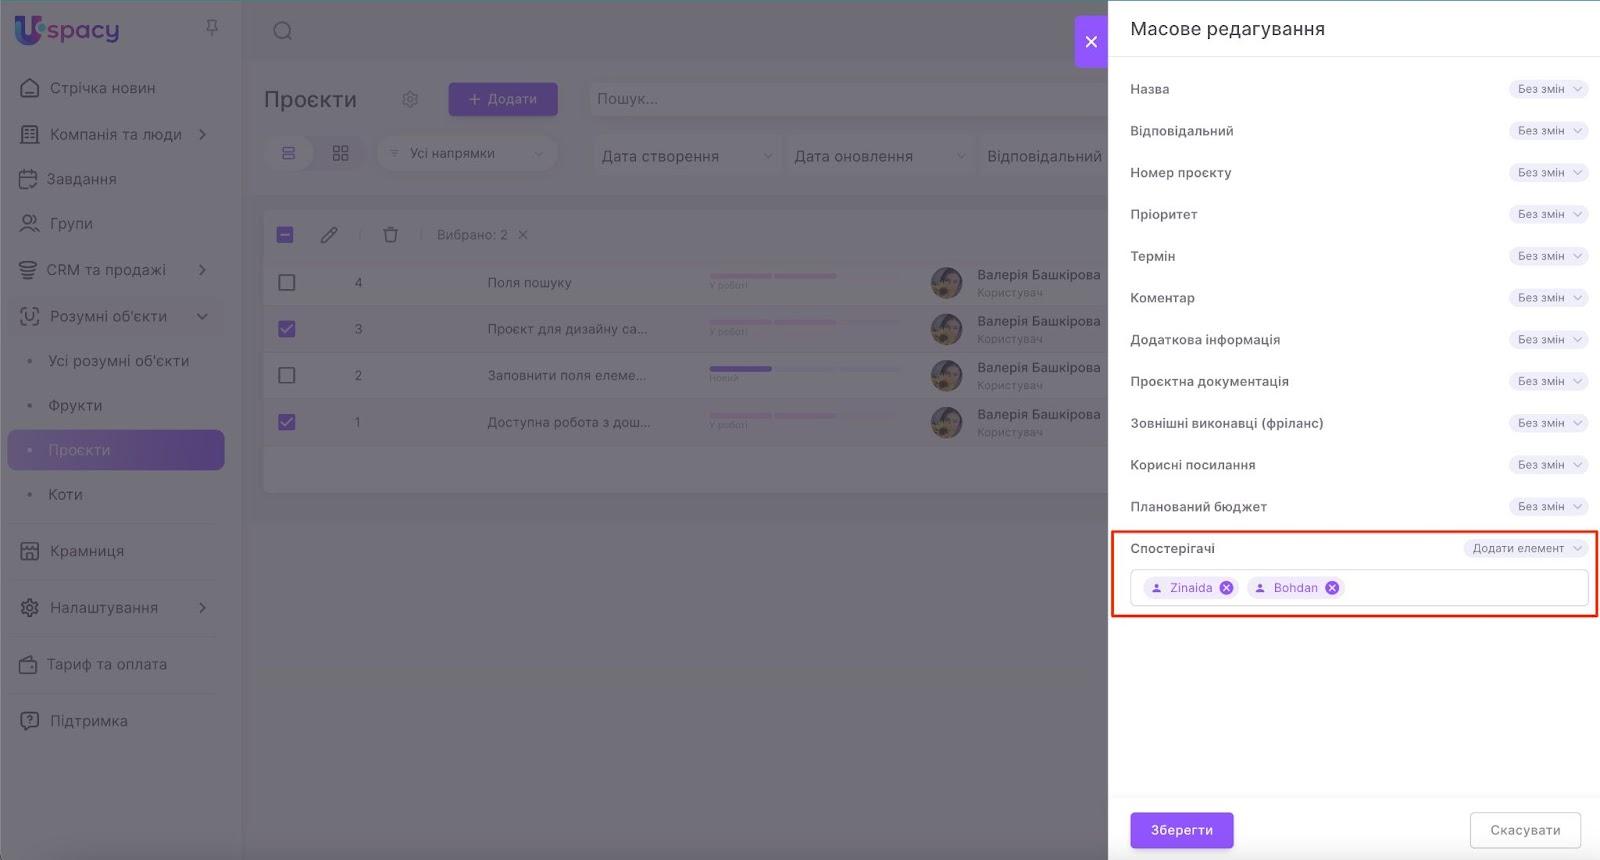Open the Назва change-mode dropdown

[1548, 89]
